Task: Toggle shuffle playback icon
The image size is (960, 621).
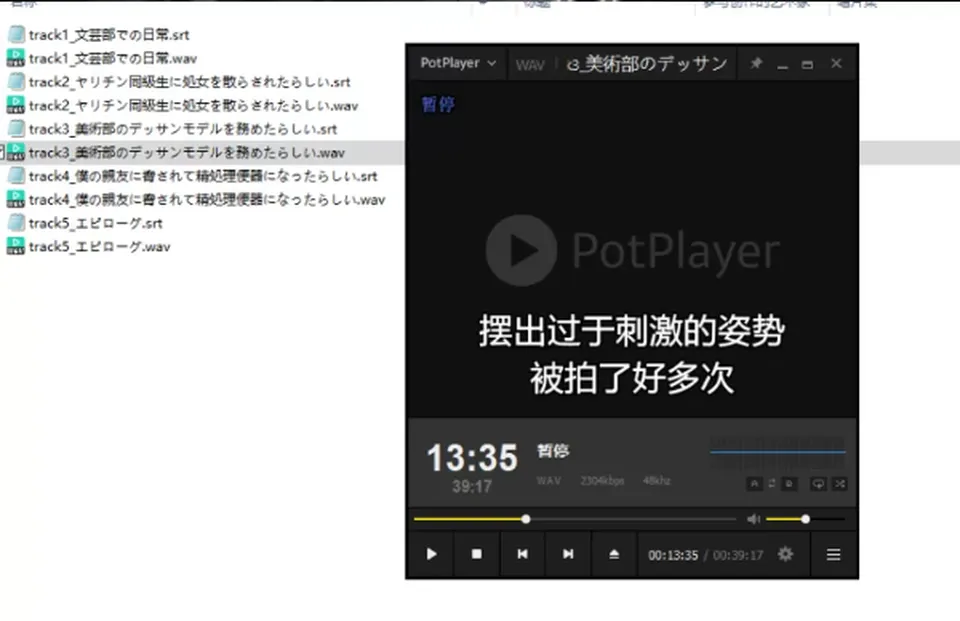Action: tap(840, 484)
